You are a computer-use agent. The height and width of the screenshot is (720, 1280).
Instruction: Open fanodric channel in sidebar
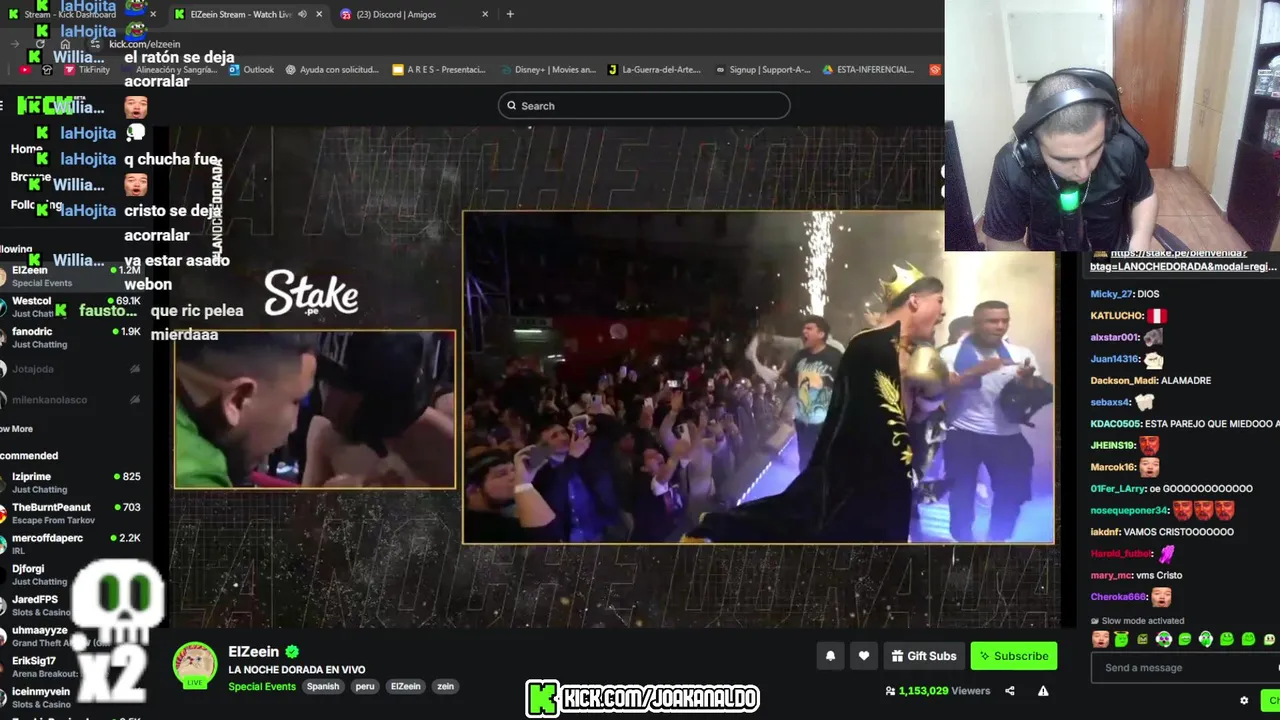pos(72,338)
